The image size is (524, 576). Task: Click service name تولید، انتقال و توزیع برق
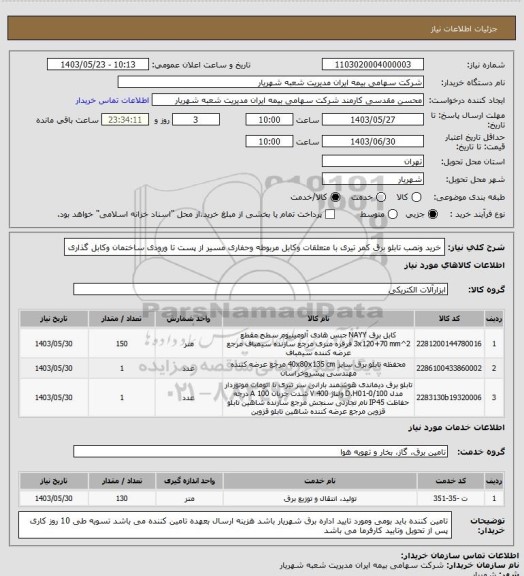click(x=320, y=498)
